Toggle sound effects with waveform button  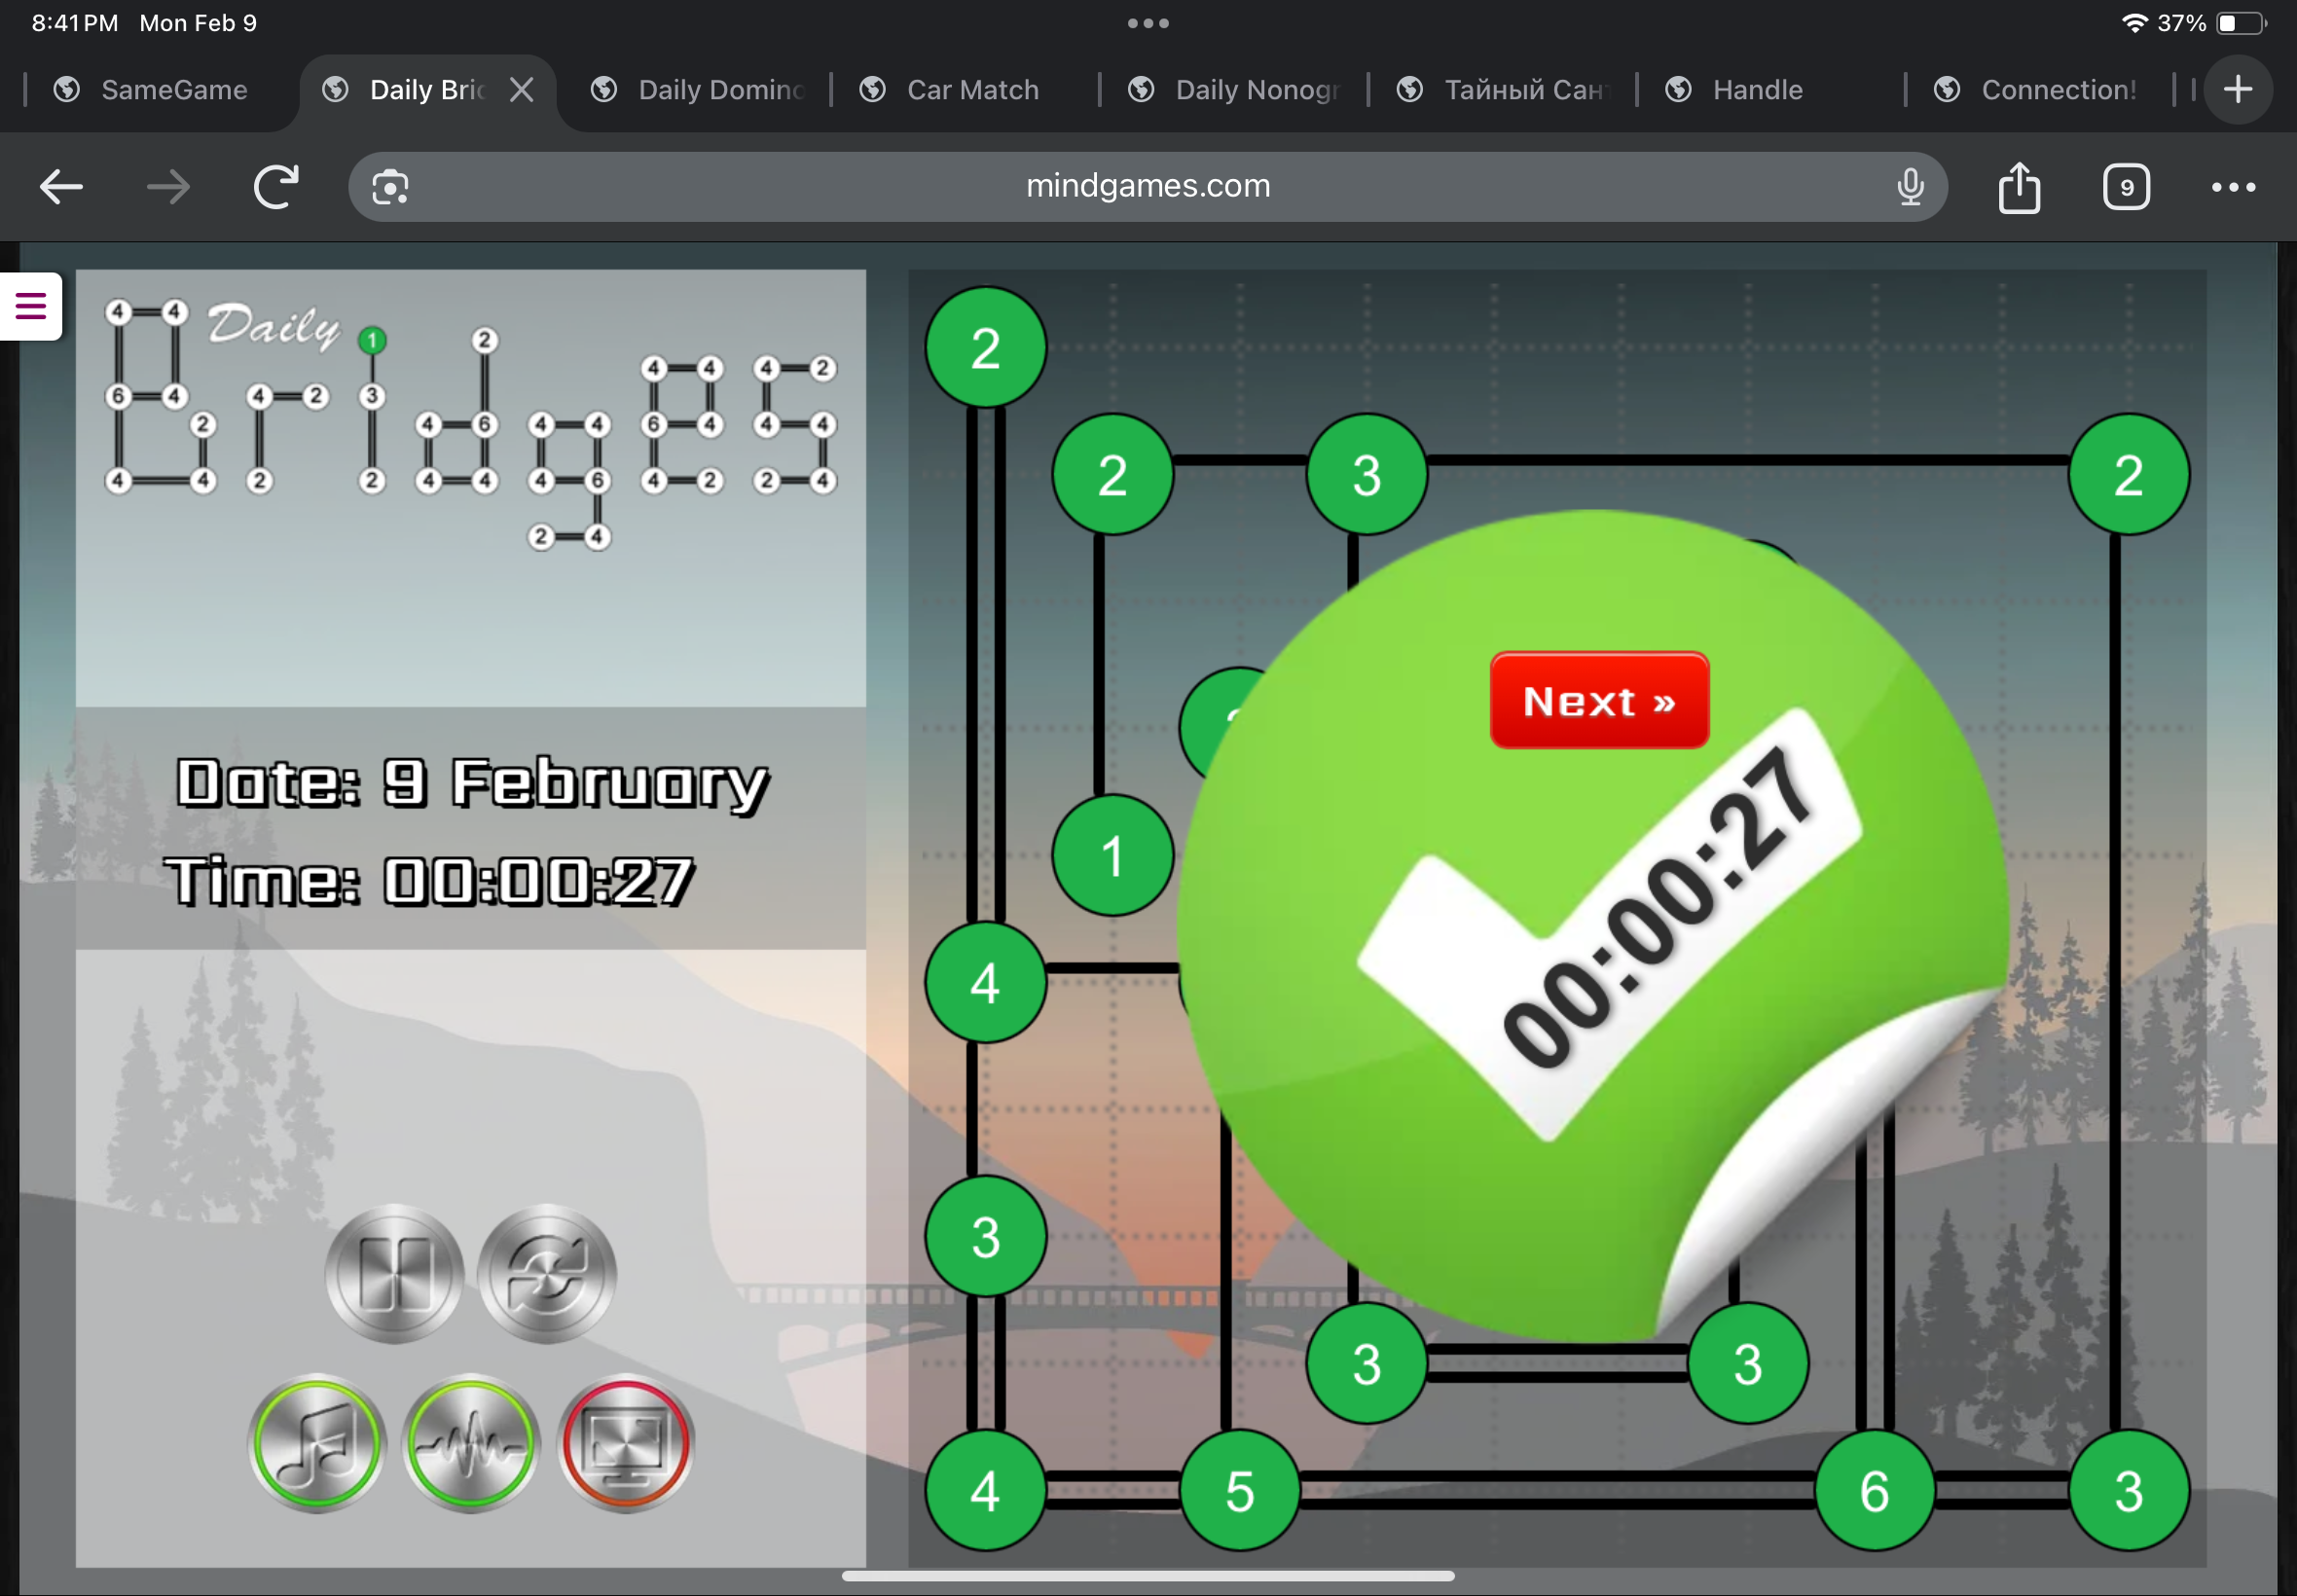(471, 1443)
